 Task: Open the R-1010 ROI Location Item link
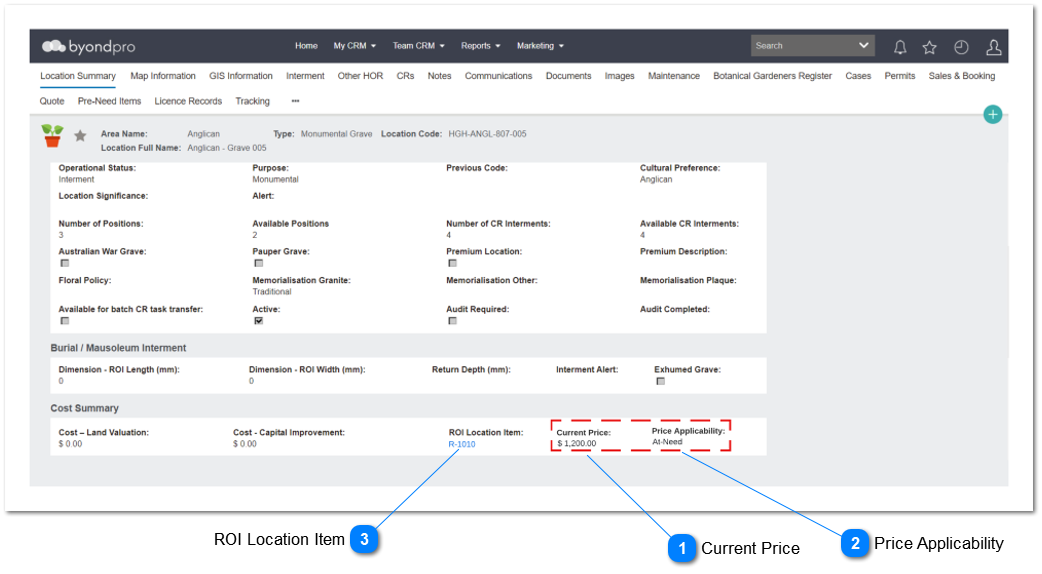462,444
